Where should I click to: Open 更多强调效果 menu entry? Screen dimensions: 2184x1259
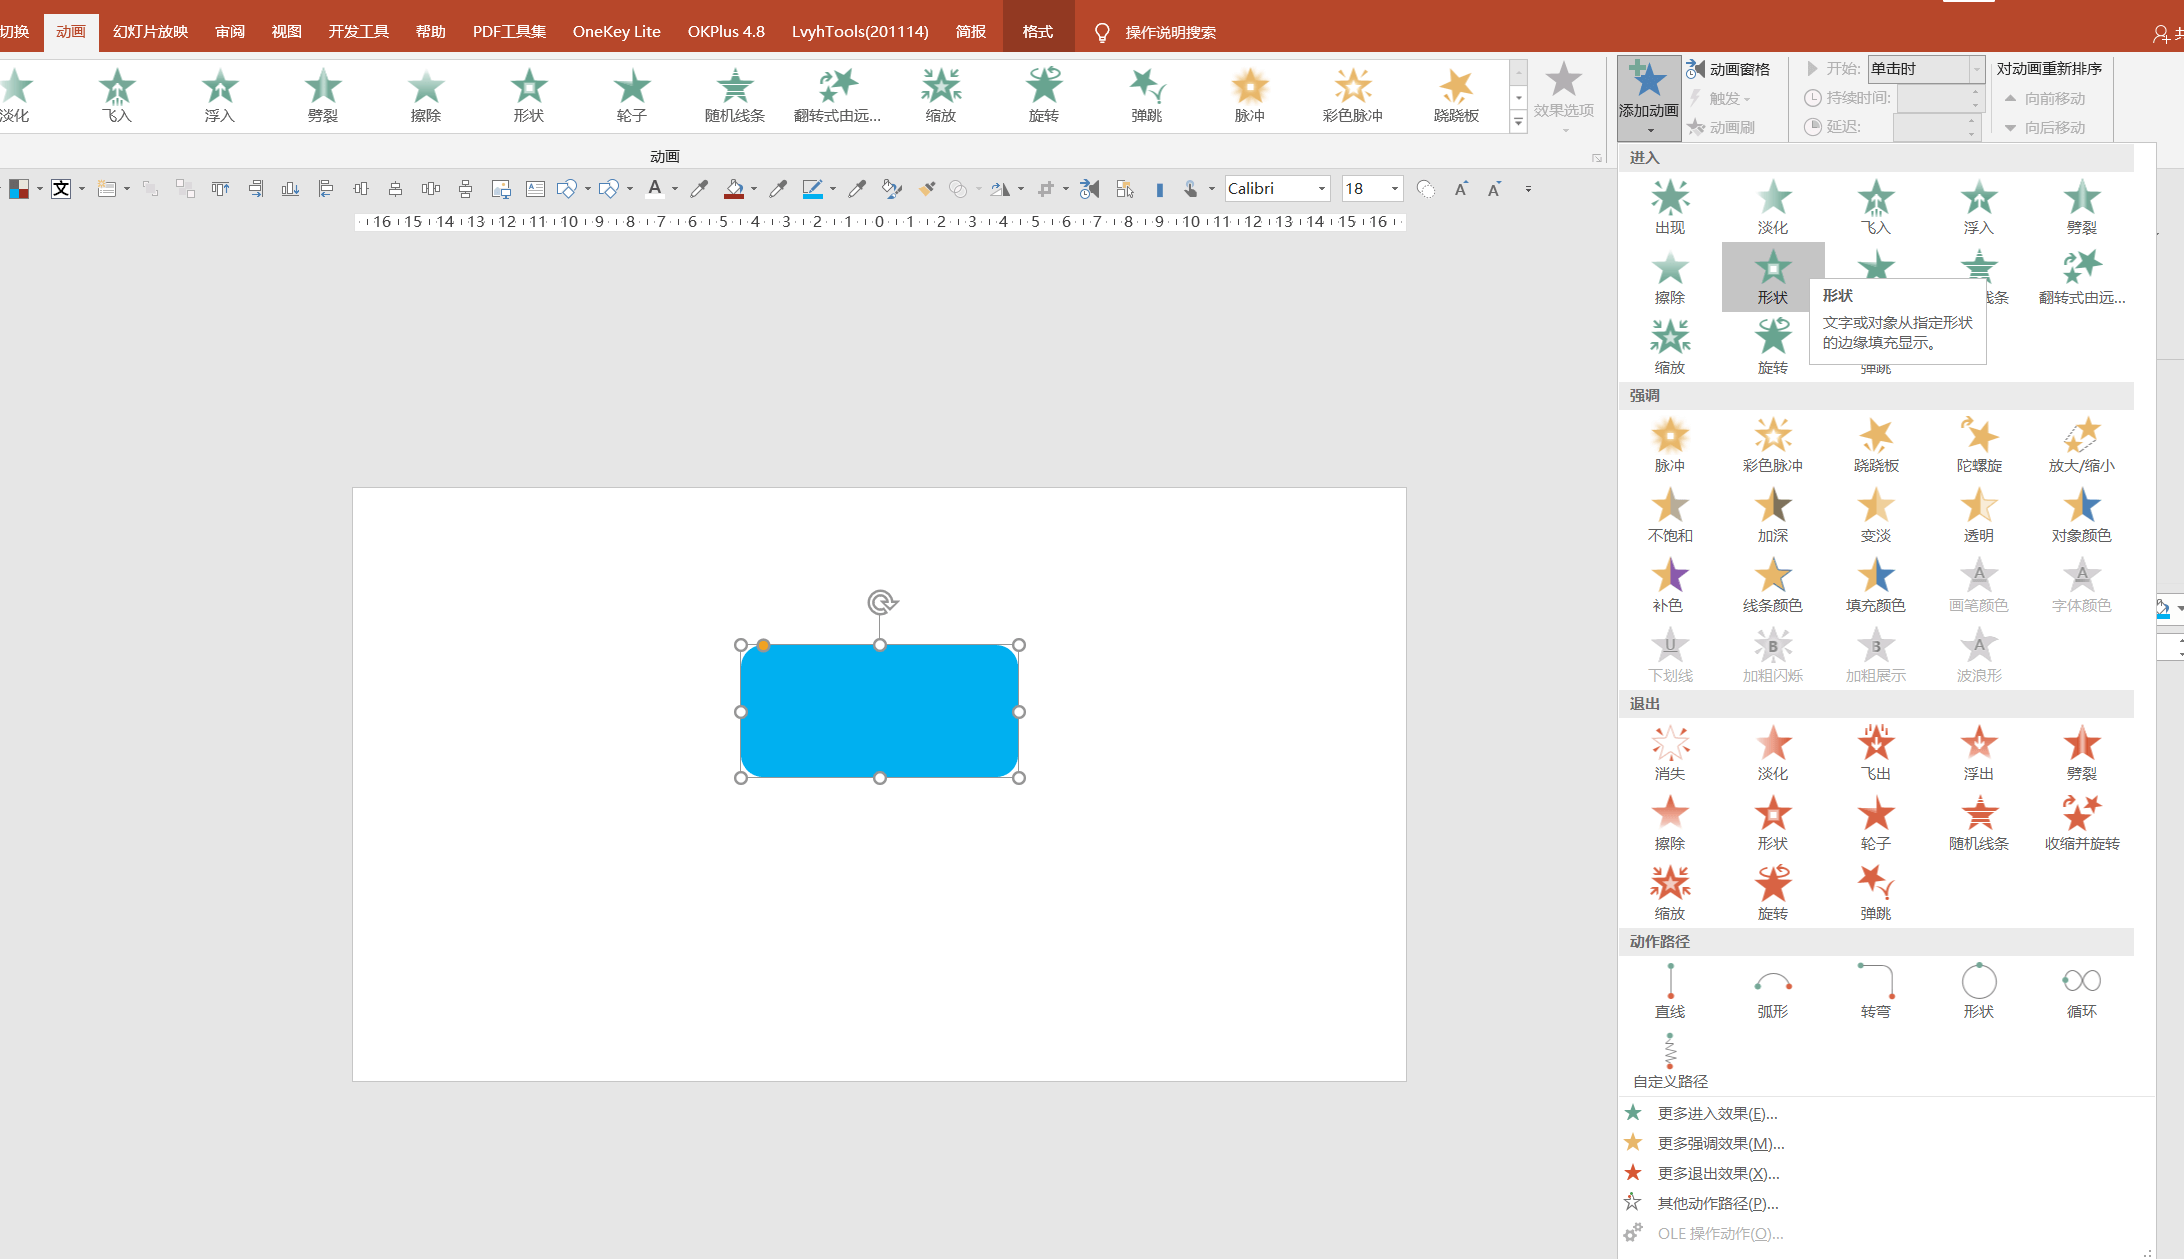tap(1721, 1143)
